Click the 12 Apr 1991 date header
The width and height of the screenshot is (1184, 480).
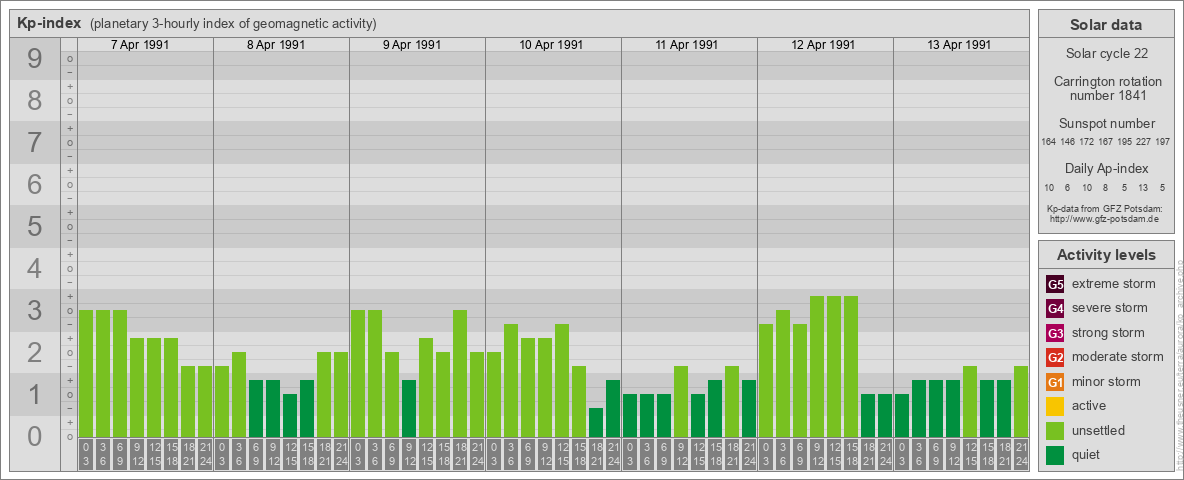click(823, 45)
